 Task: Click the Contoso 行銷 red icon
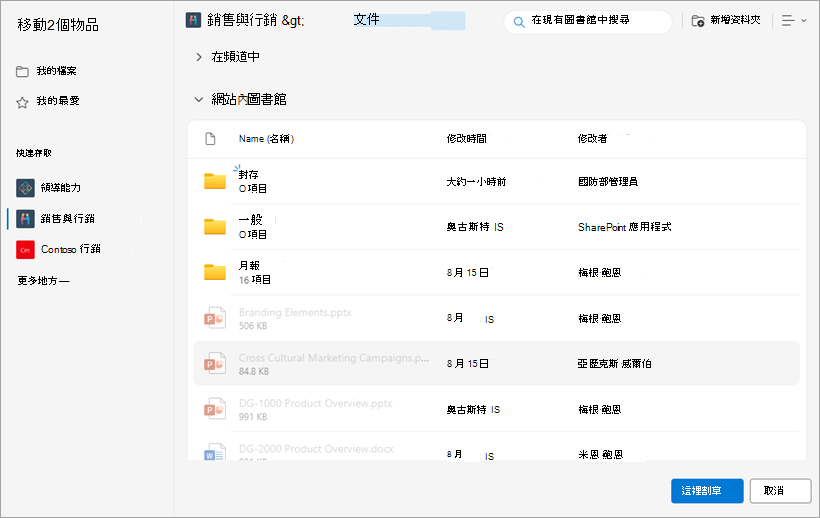click(25, 249)
